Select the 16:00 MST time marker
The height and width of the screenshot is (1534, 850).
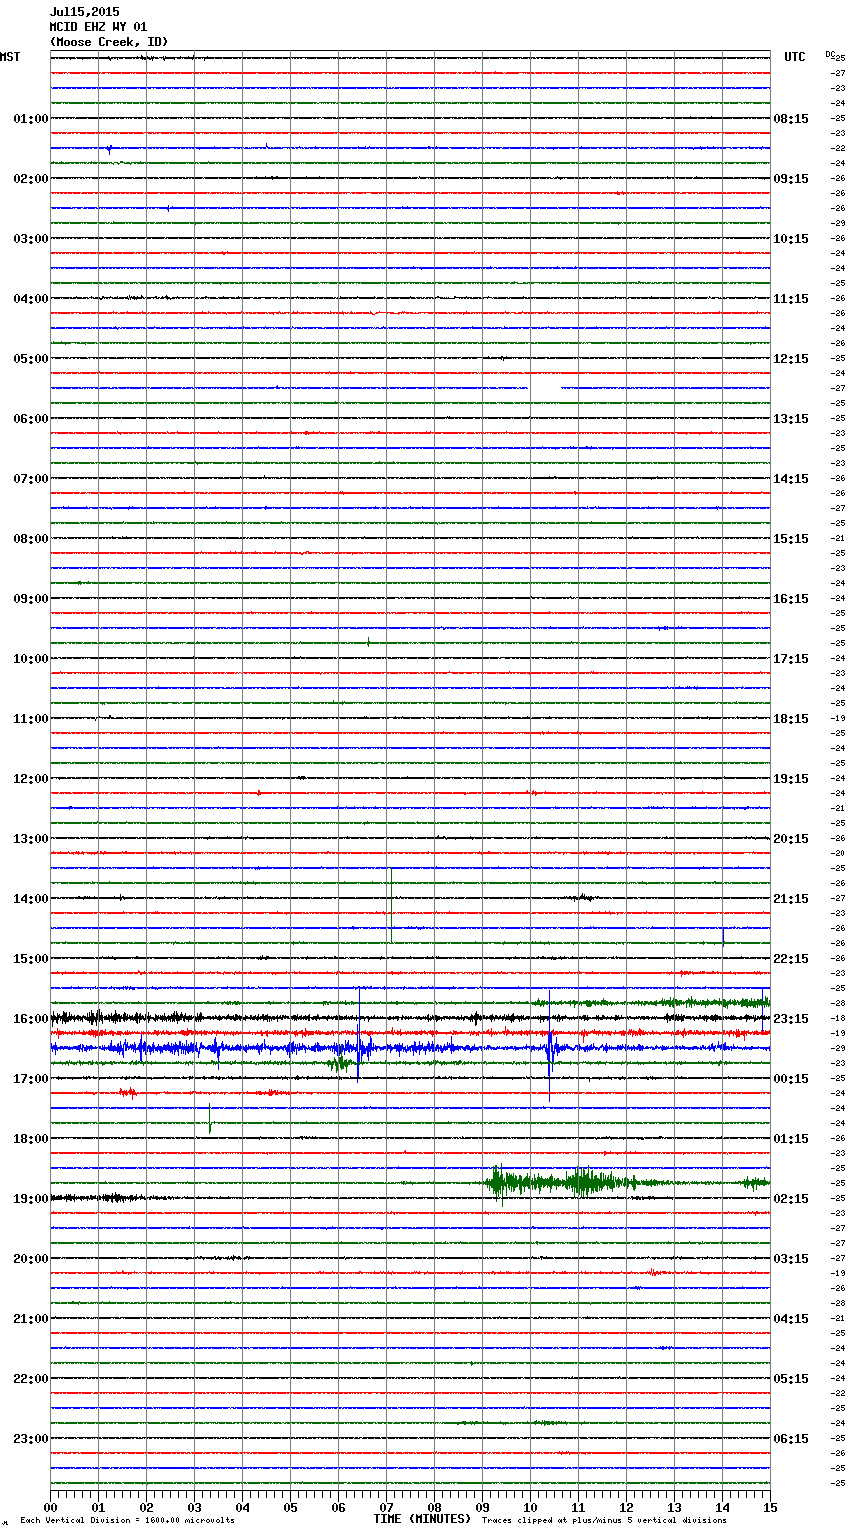[x=30, y=1018]
